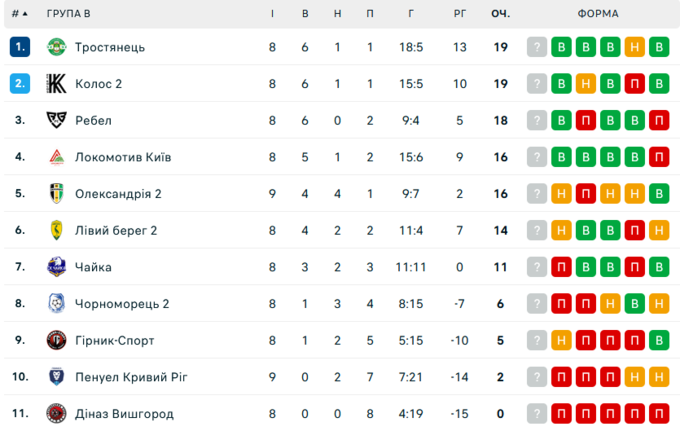Viewport: 680px width, 431px height.
Task: Click the Гірник-Спорт team logo
Action: point(56,340)
